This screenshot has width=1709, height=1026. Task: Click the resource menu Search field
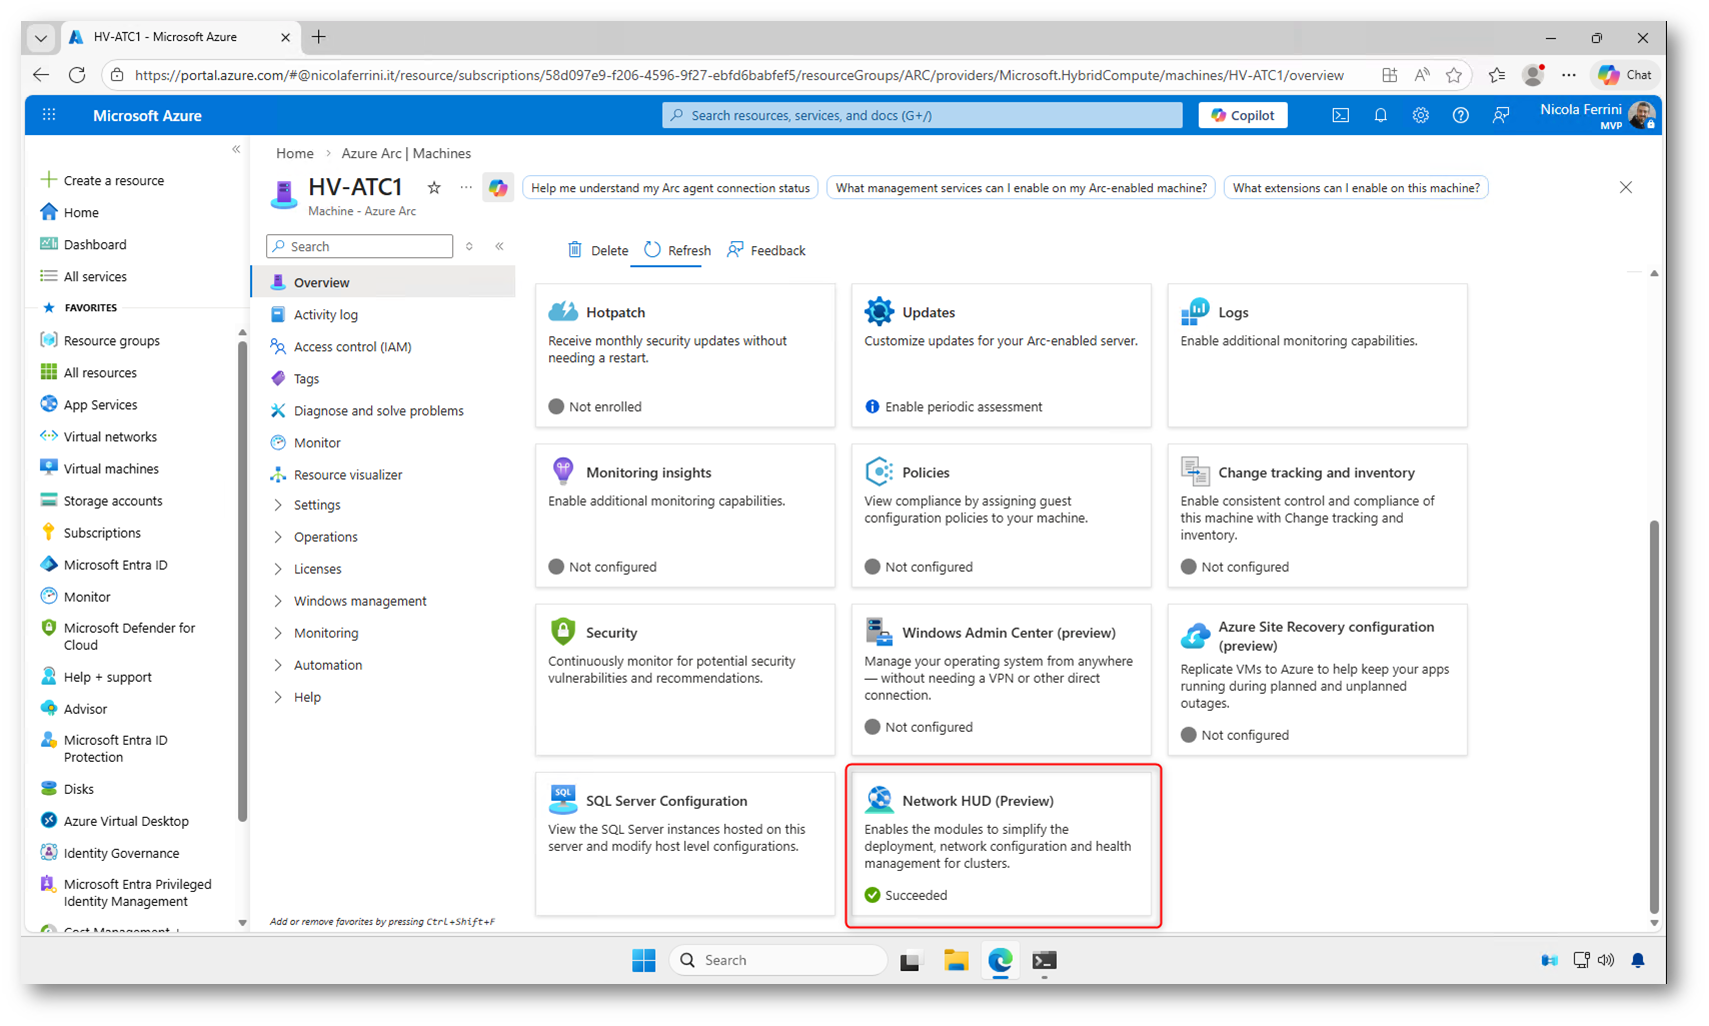pos(360,246)
